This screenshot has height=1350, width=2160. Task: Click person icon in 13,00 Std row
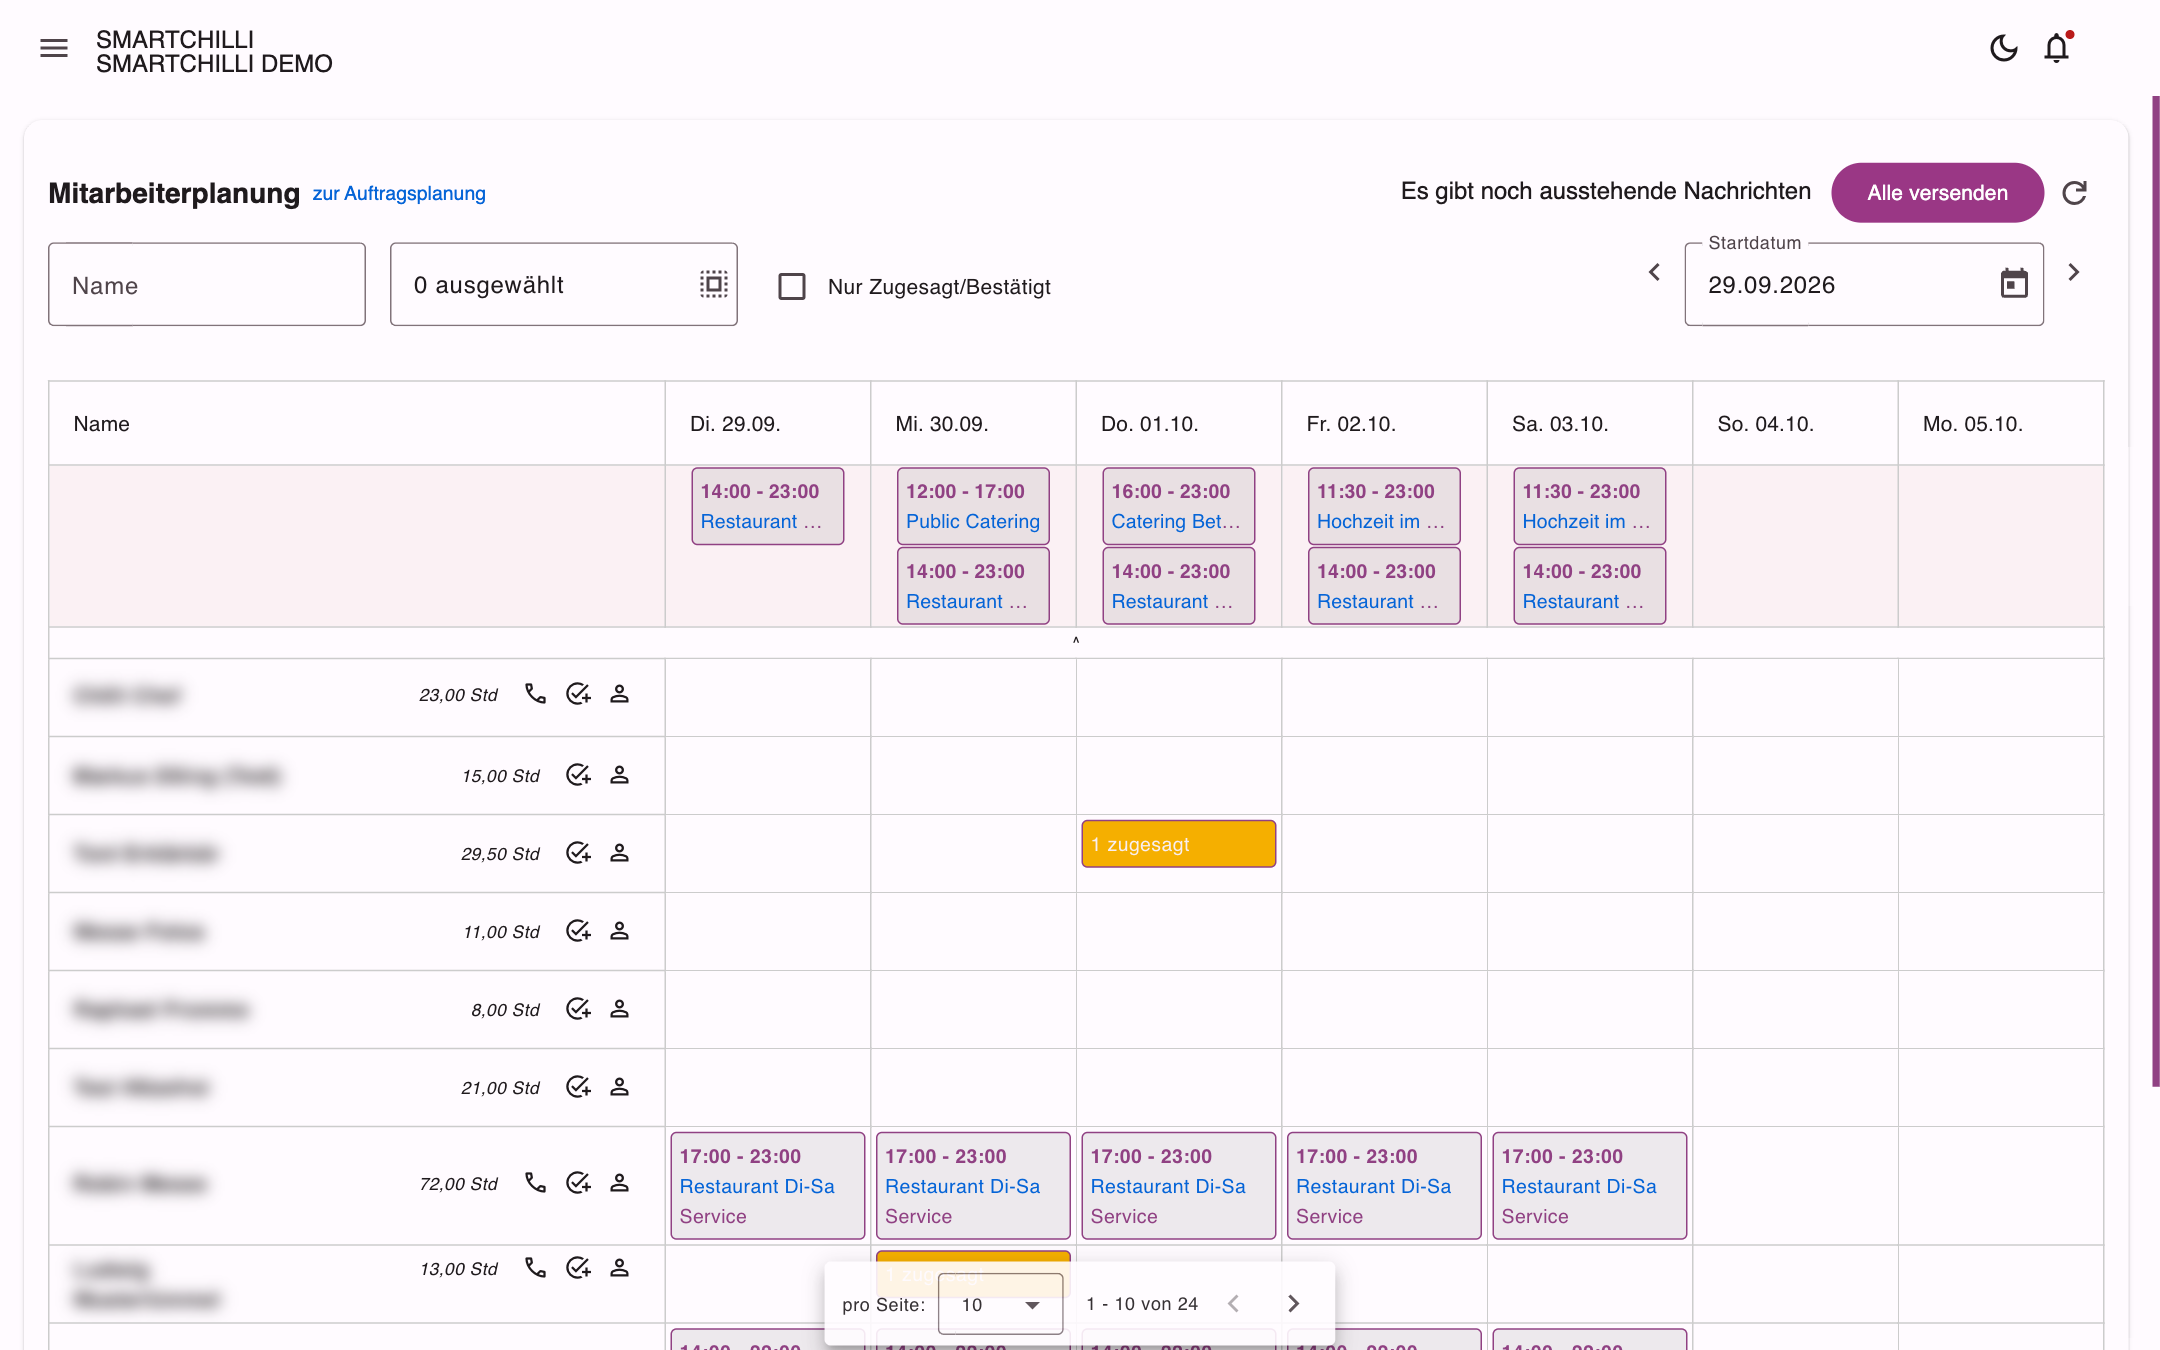pos(620,1268)
